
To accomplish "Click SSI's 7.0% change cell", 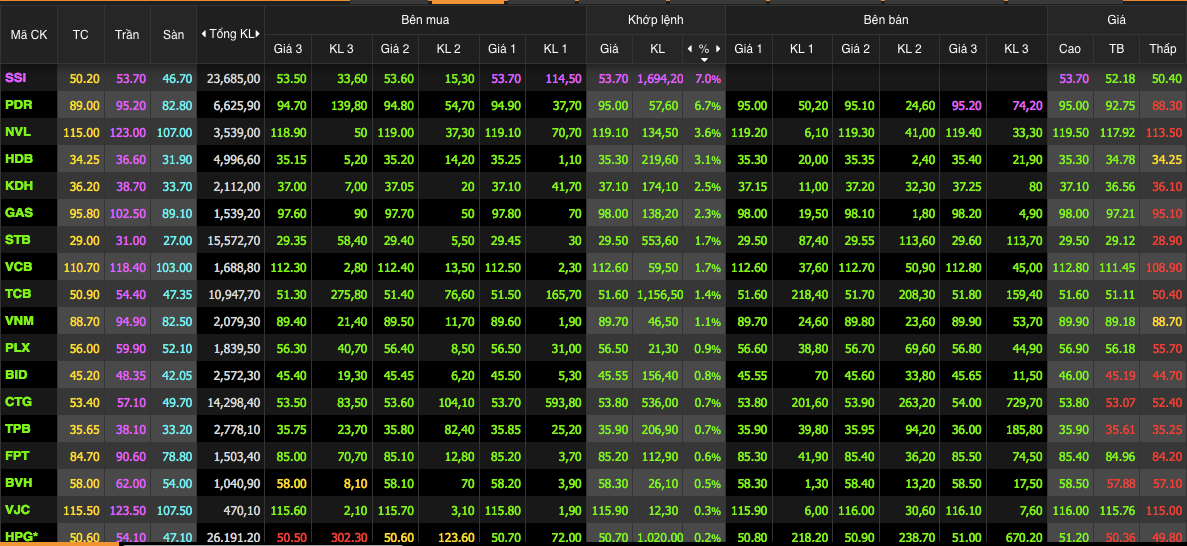I will (x=706, y=78).
